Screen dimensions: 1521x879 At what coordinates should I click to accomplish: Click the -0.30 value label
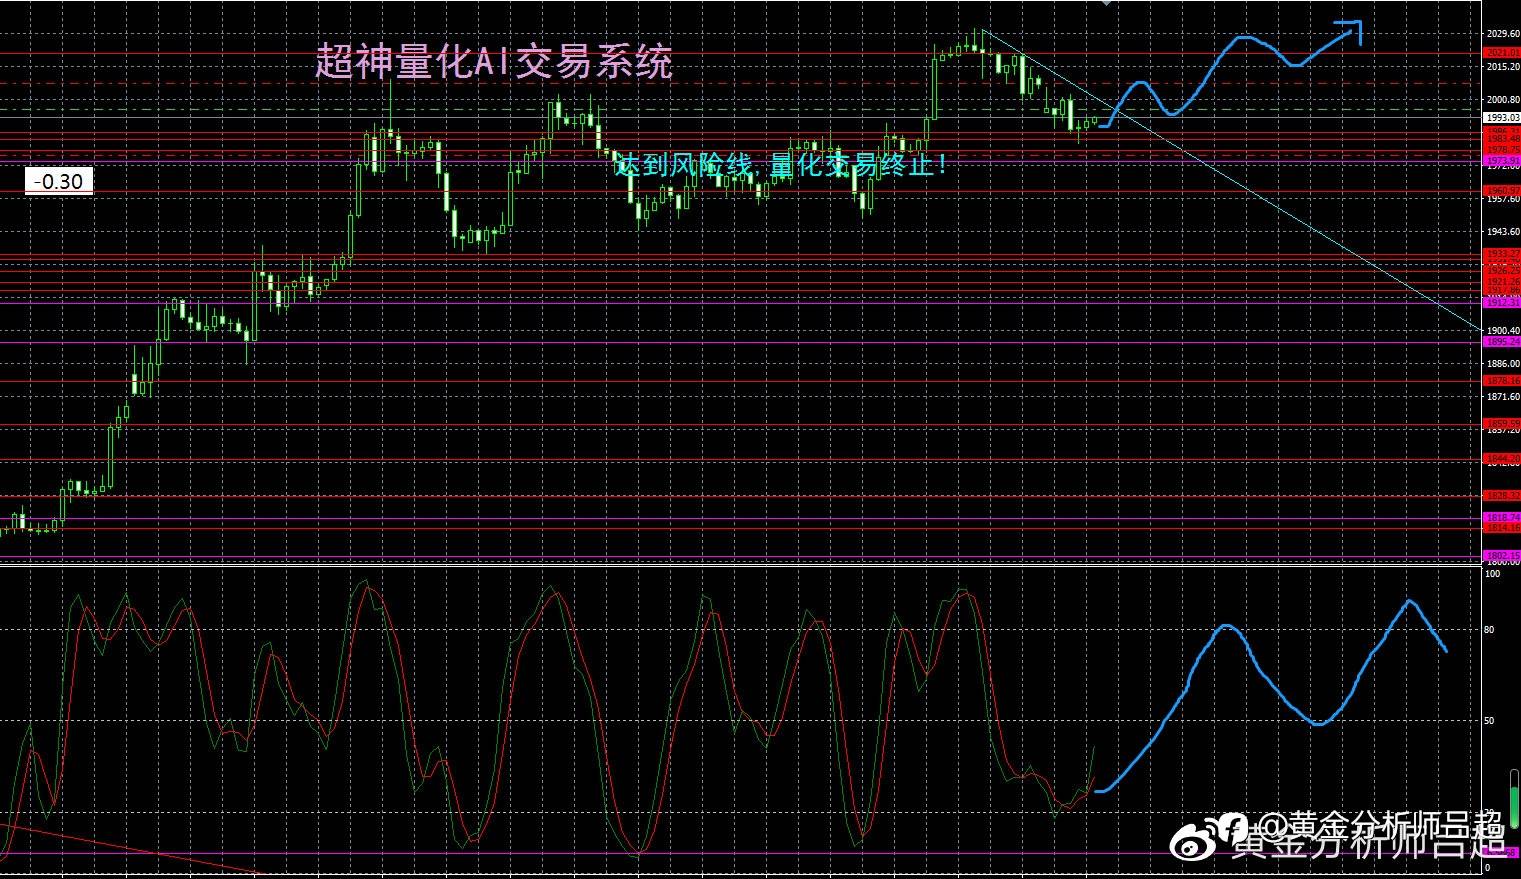coord(58,182)
